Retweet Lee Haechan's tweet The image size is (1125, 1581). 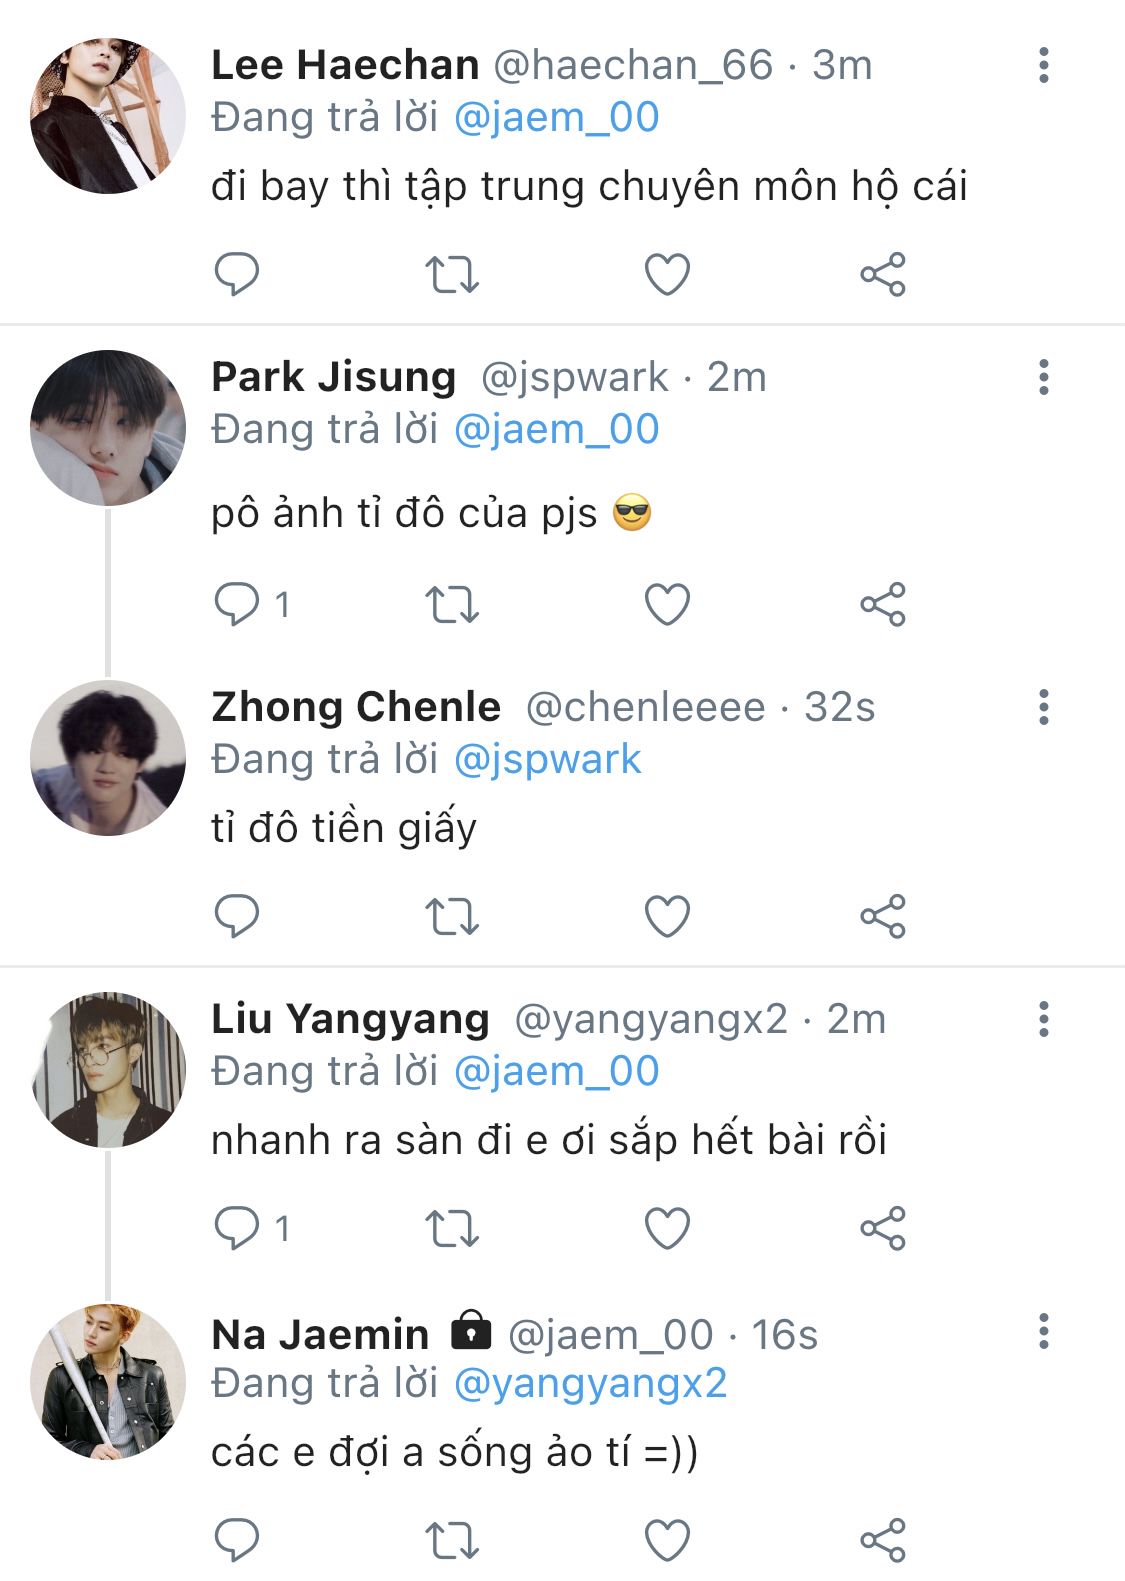tap(452, 274)
